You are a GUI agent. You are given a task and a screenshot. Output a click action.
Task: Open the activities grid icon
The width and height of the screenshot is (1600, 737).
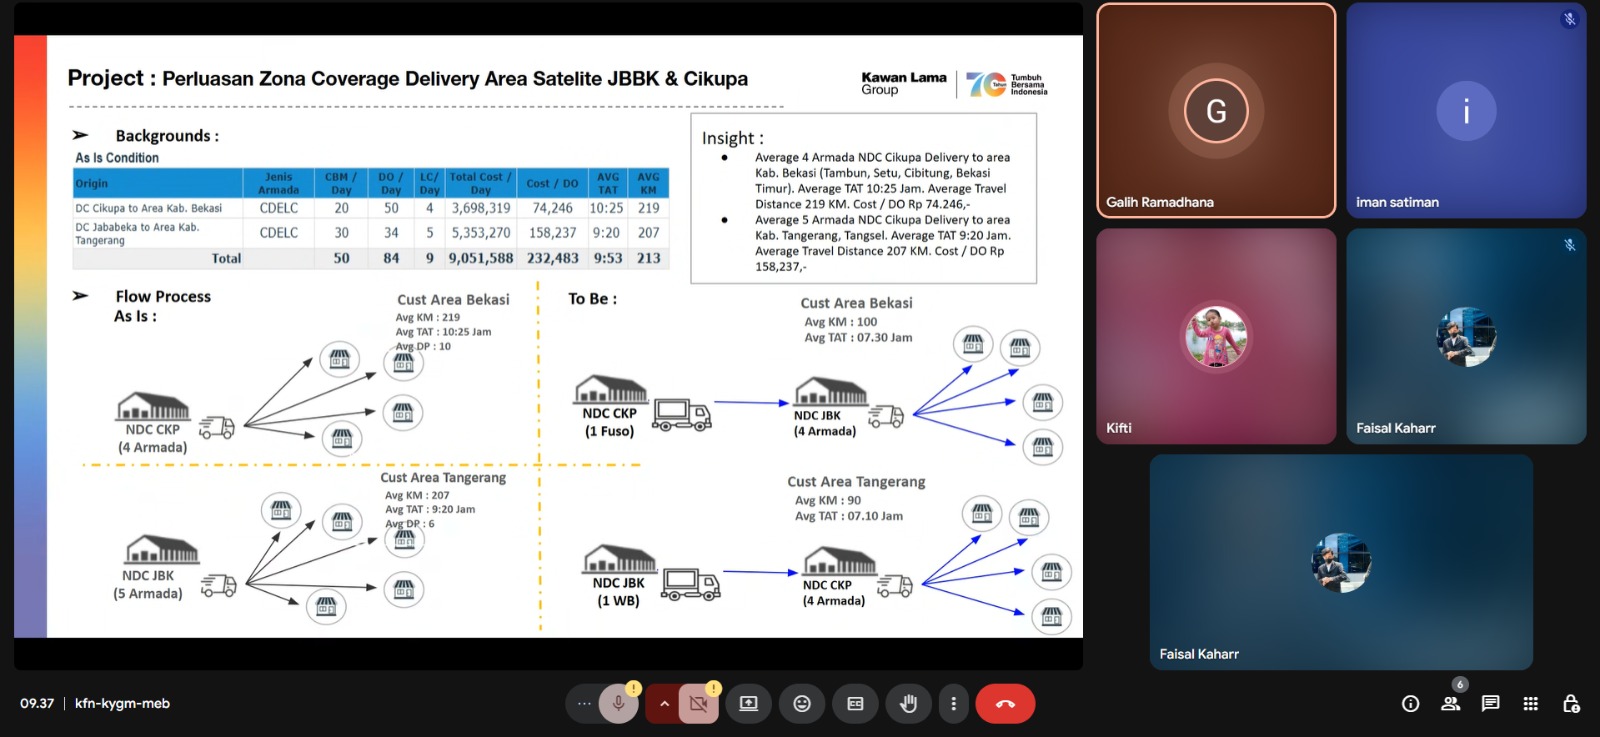(x=1530, y=704)
